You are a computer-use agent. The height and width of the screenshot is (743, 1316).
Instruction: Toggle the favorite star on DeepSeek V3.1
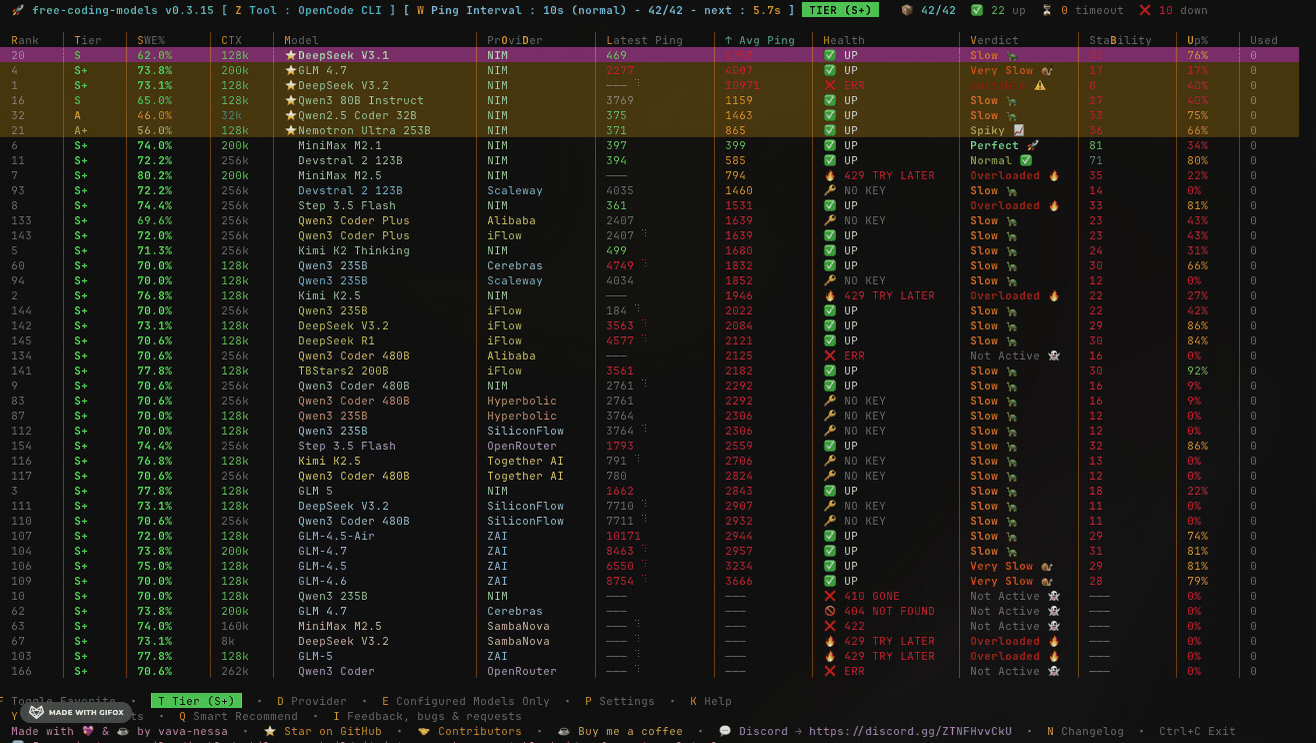click(291, 55)
